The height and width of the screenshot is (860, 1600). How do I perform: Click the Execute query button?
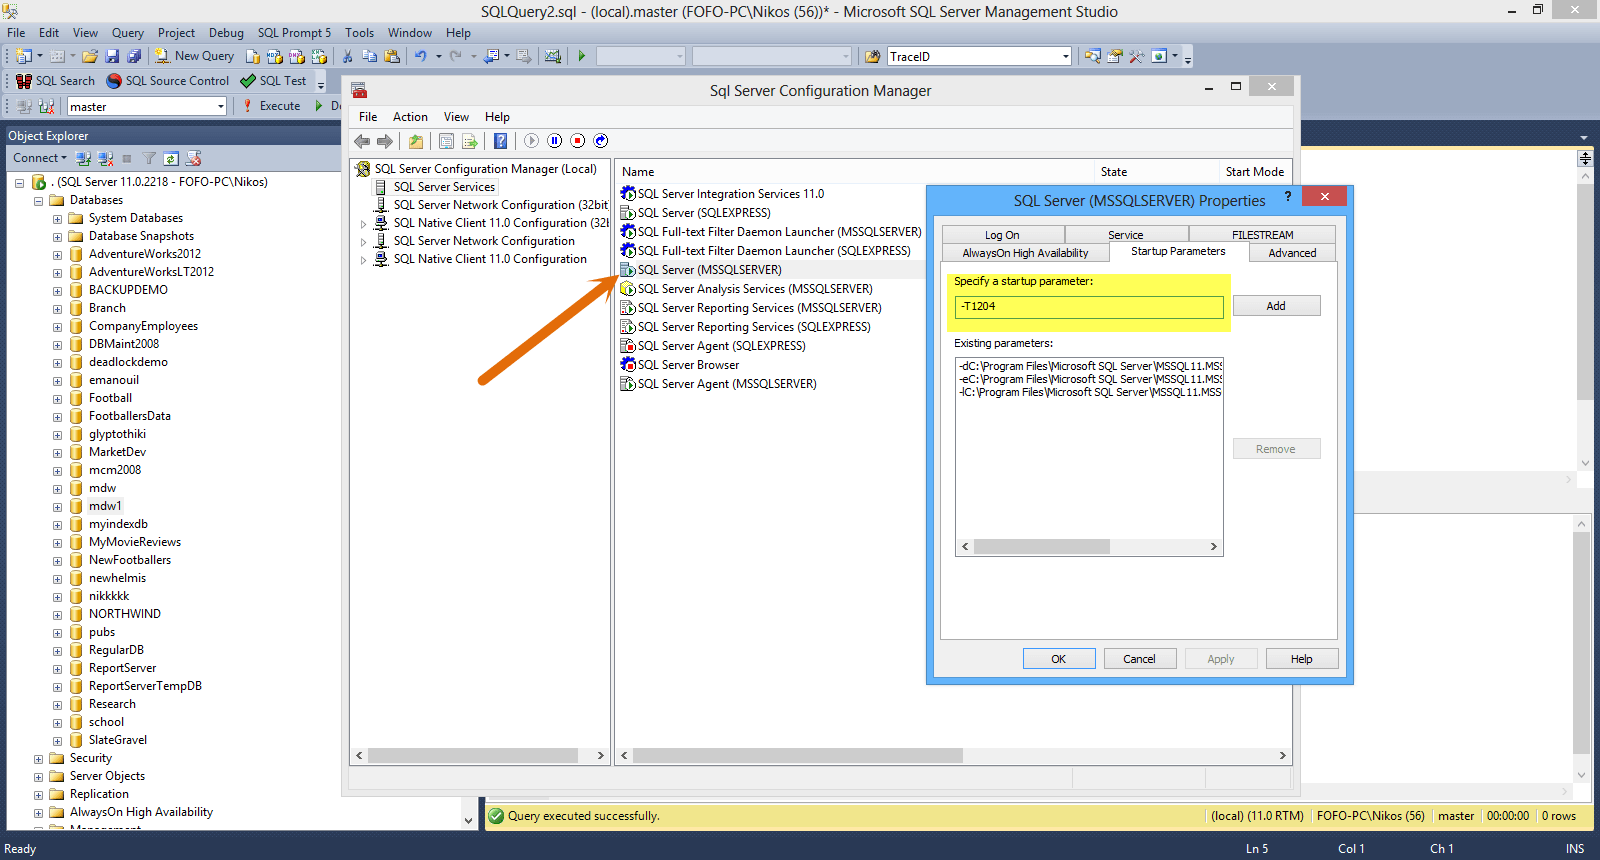point(271,106)
